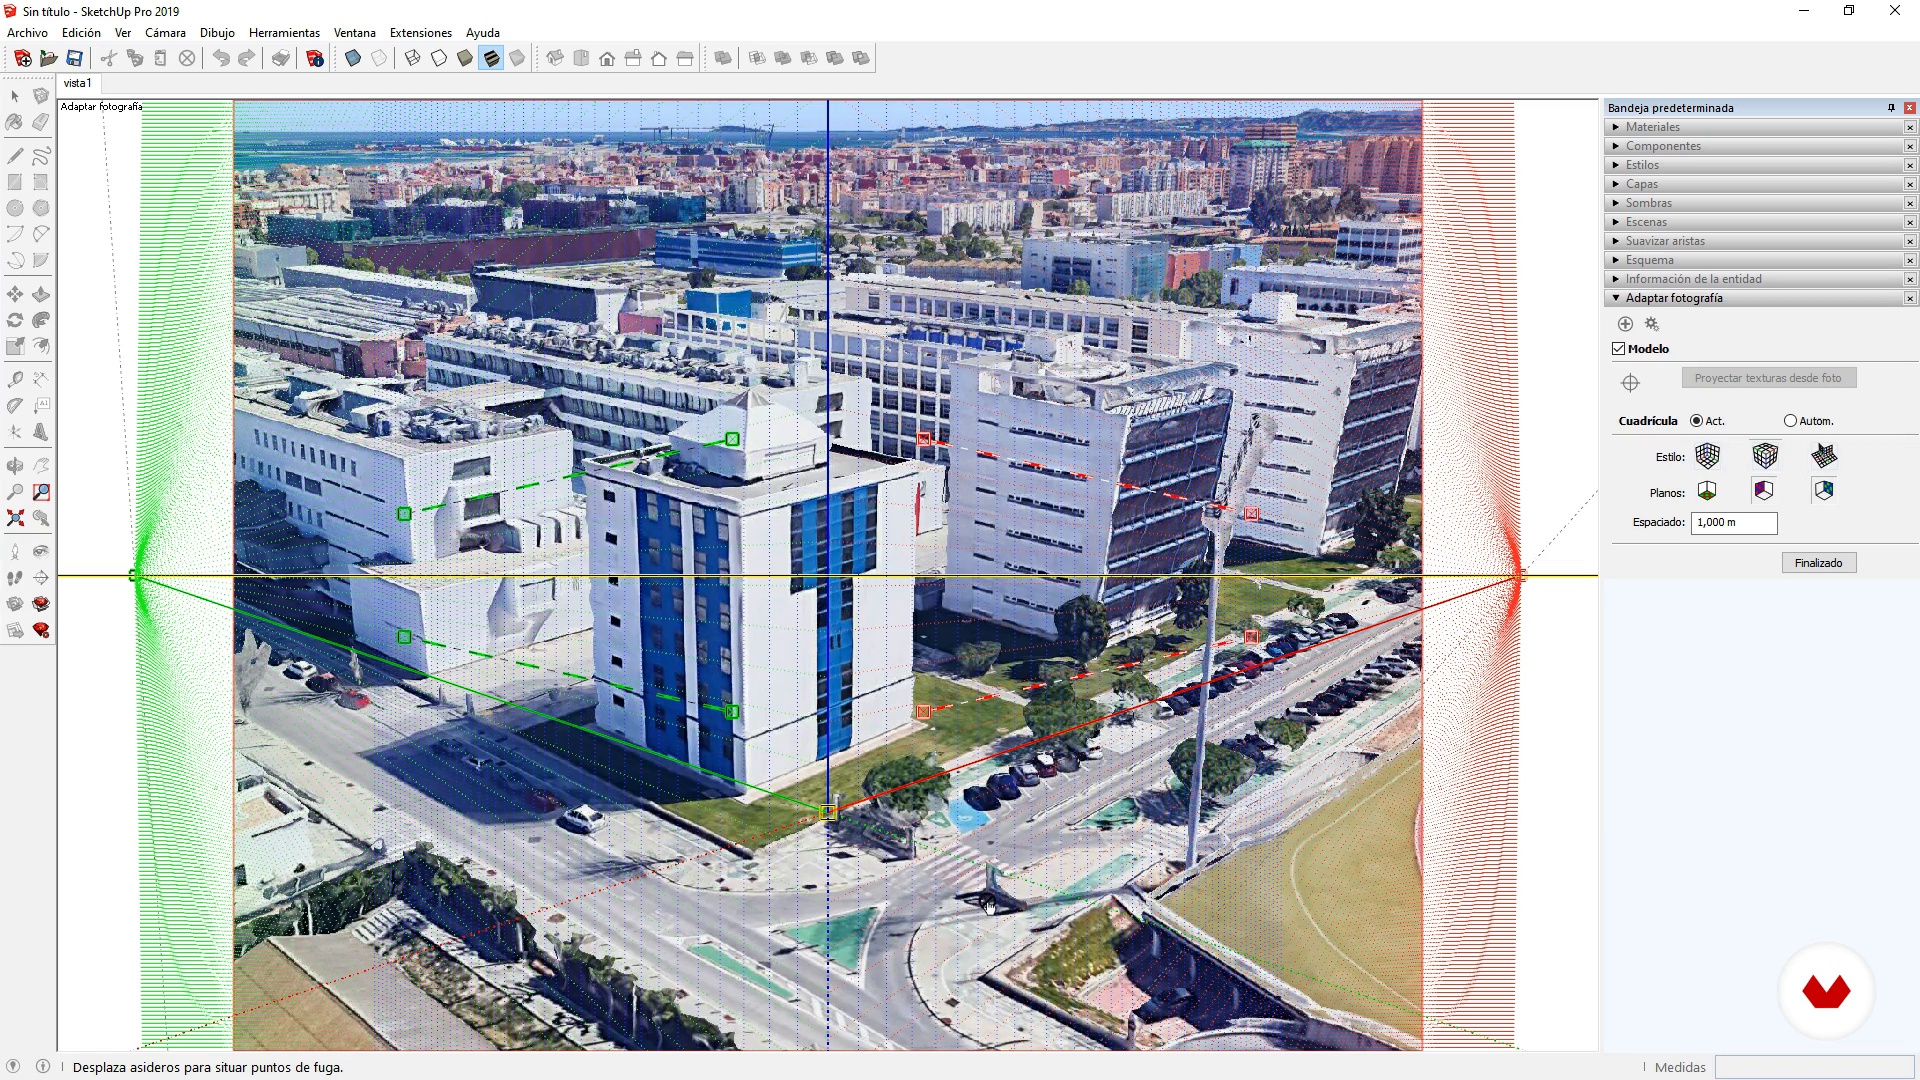Expand the Sombras panel
Viewport: 1920px width, 1080px height.
1648,203
